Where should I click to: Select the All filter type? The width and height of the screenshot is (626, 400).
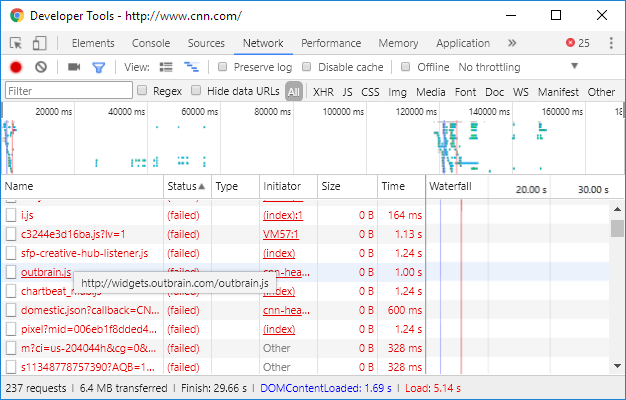294,92
